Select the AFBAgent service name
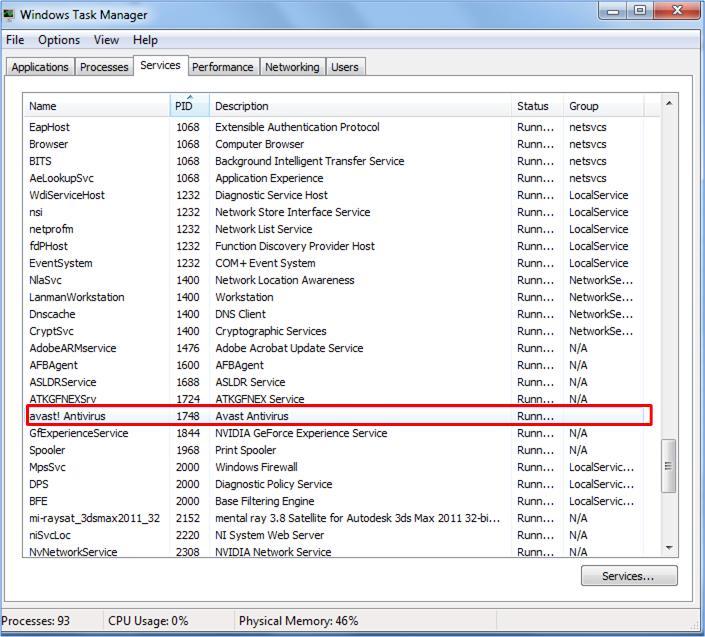 pyautogui.click(x=54, y=365)
